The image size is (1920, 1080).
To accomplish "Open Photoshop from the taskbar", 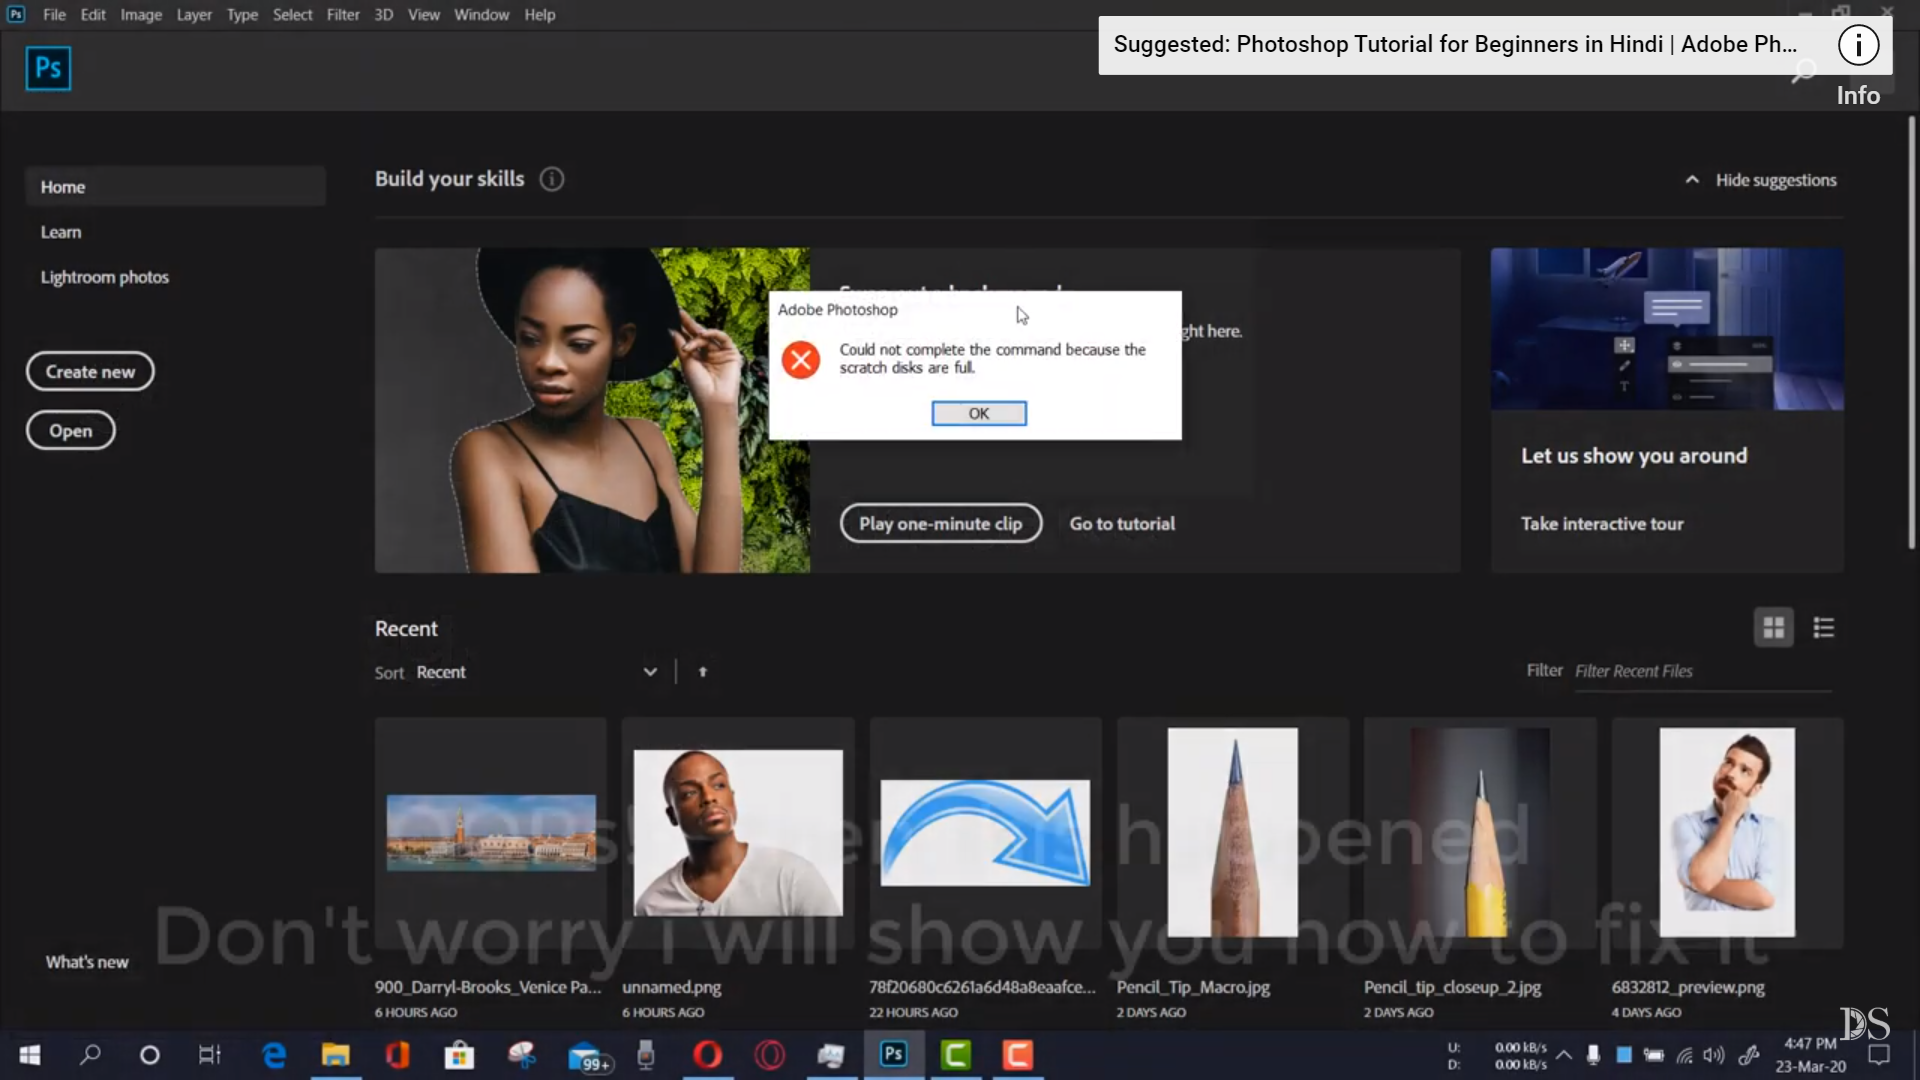I will coord(893,1055).
